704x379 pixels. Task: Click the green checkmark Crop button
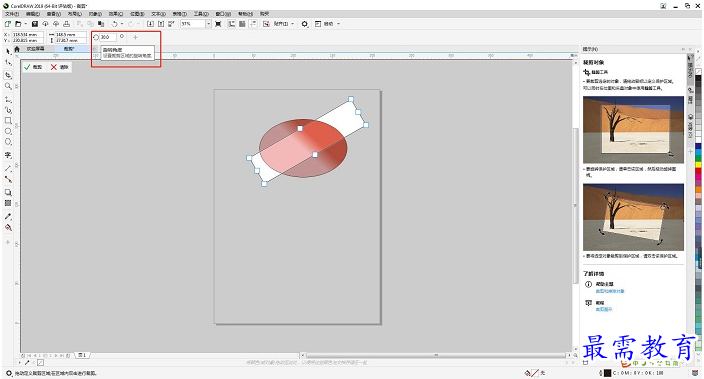33,67
